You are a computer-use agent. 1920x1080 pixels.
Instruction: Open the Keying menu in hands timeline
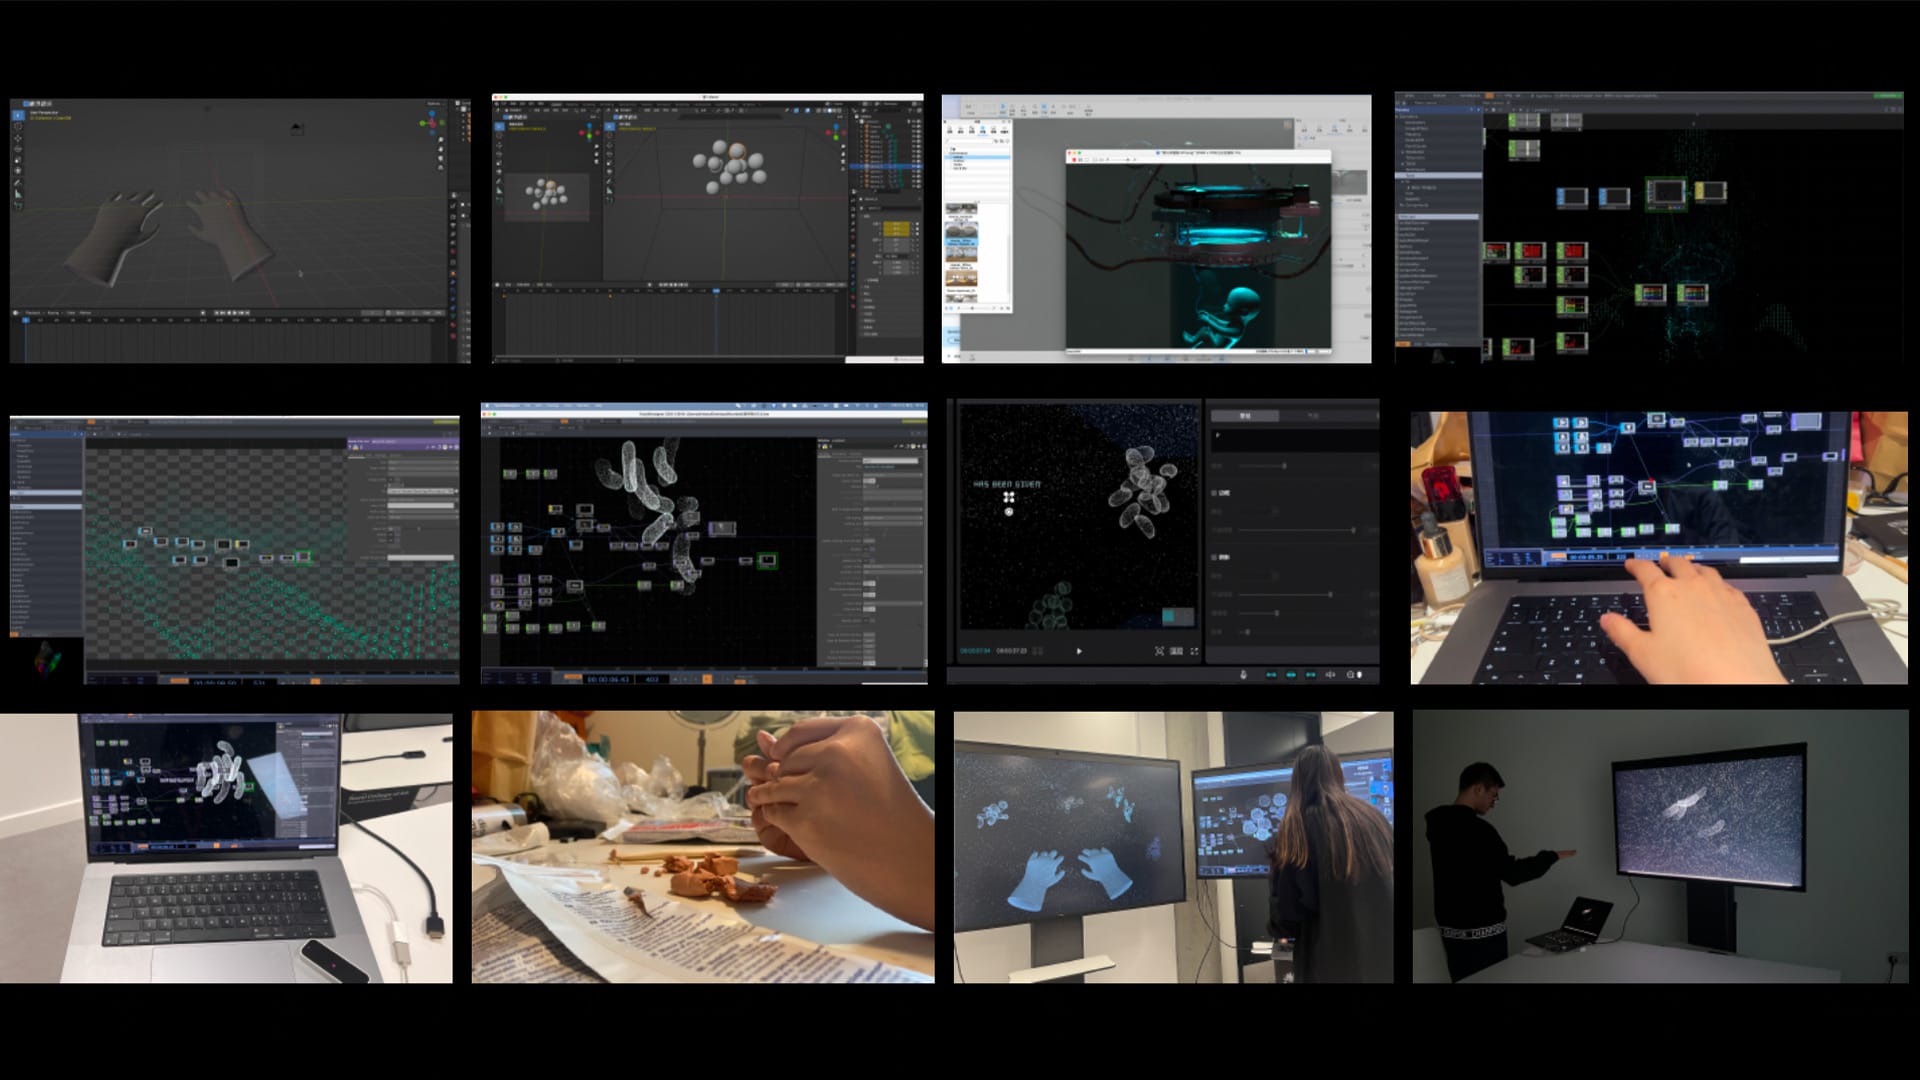point(53,313)
